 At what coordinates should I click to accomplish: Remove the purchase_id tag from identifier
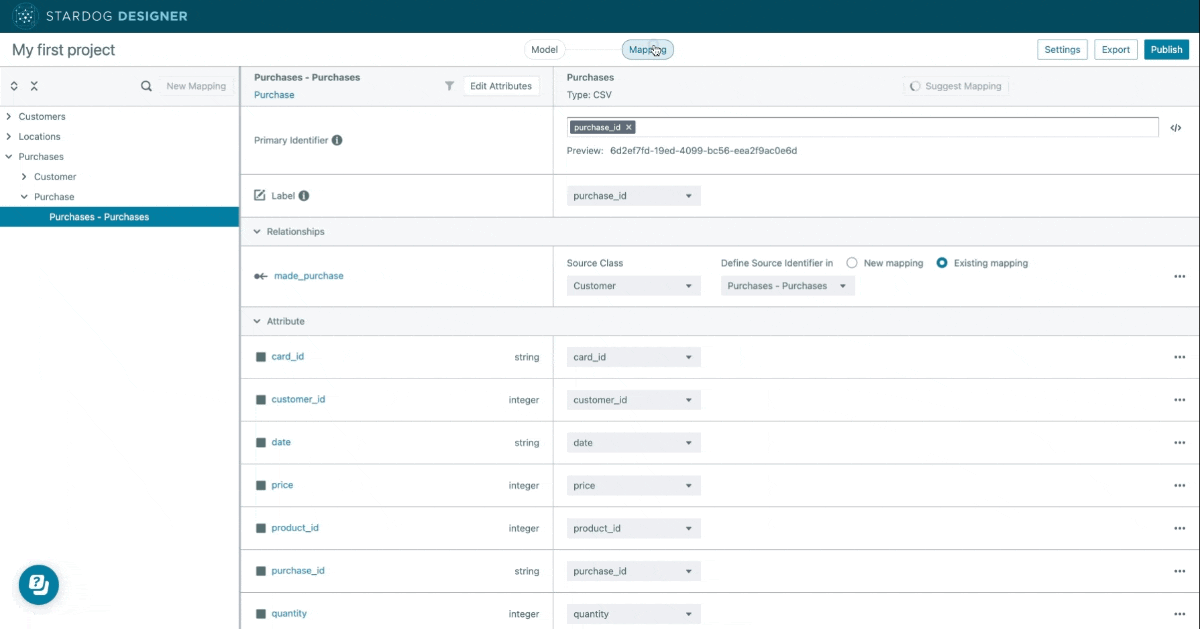coord(629,127)
